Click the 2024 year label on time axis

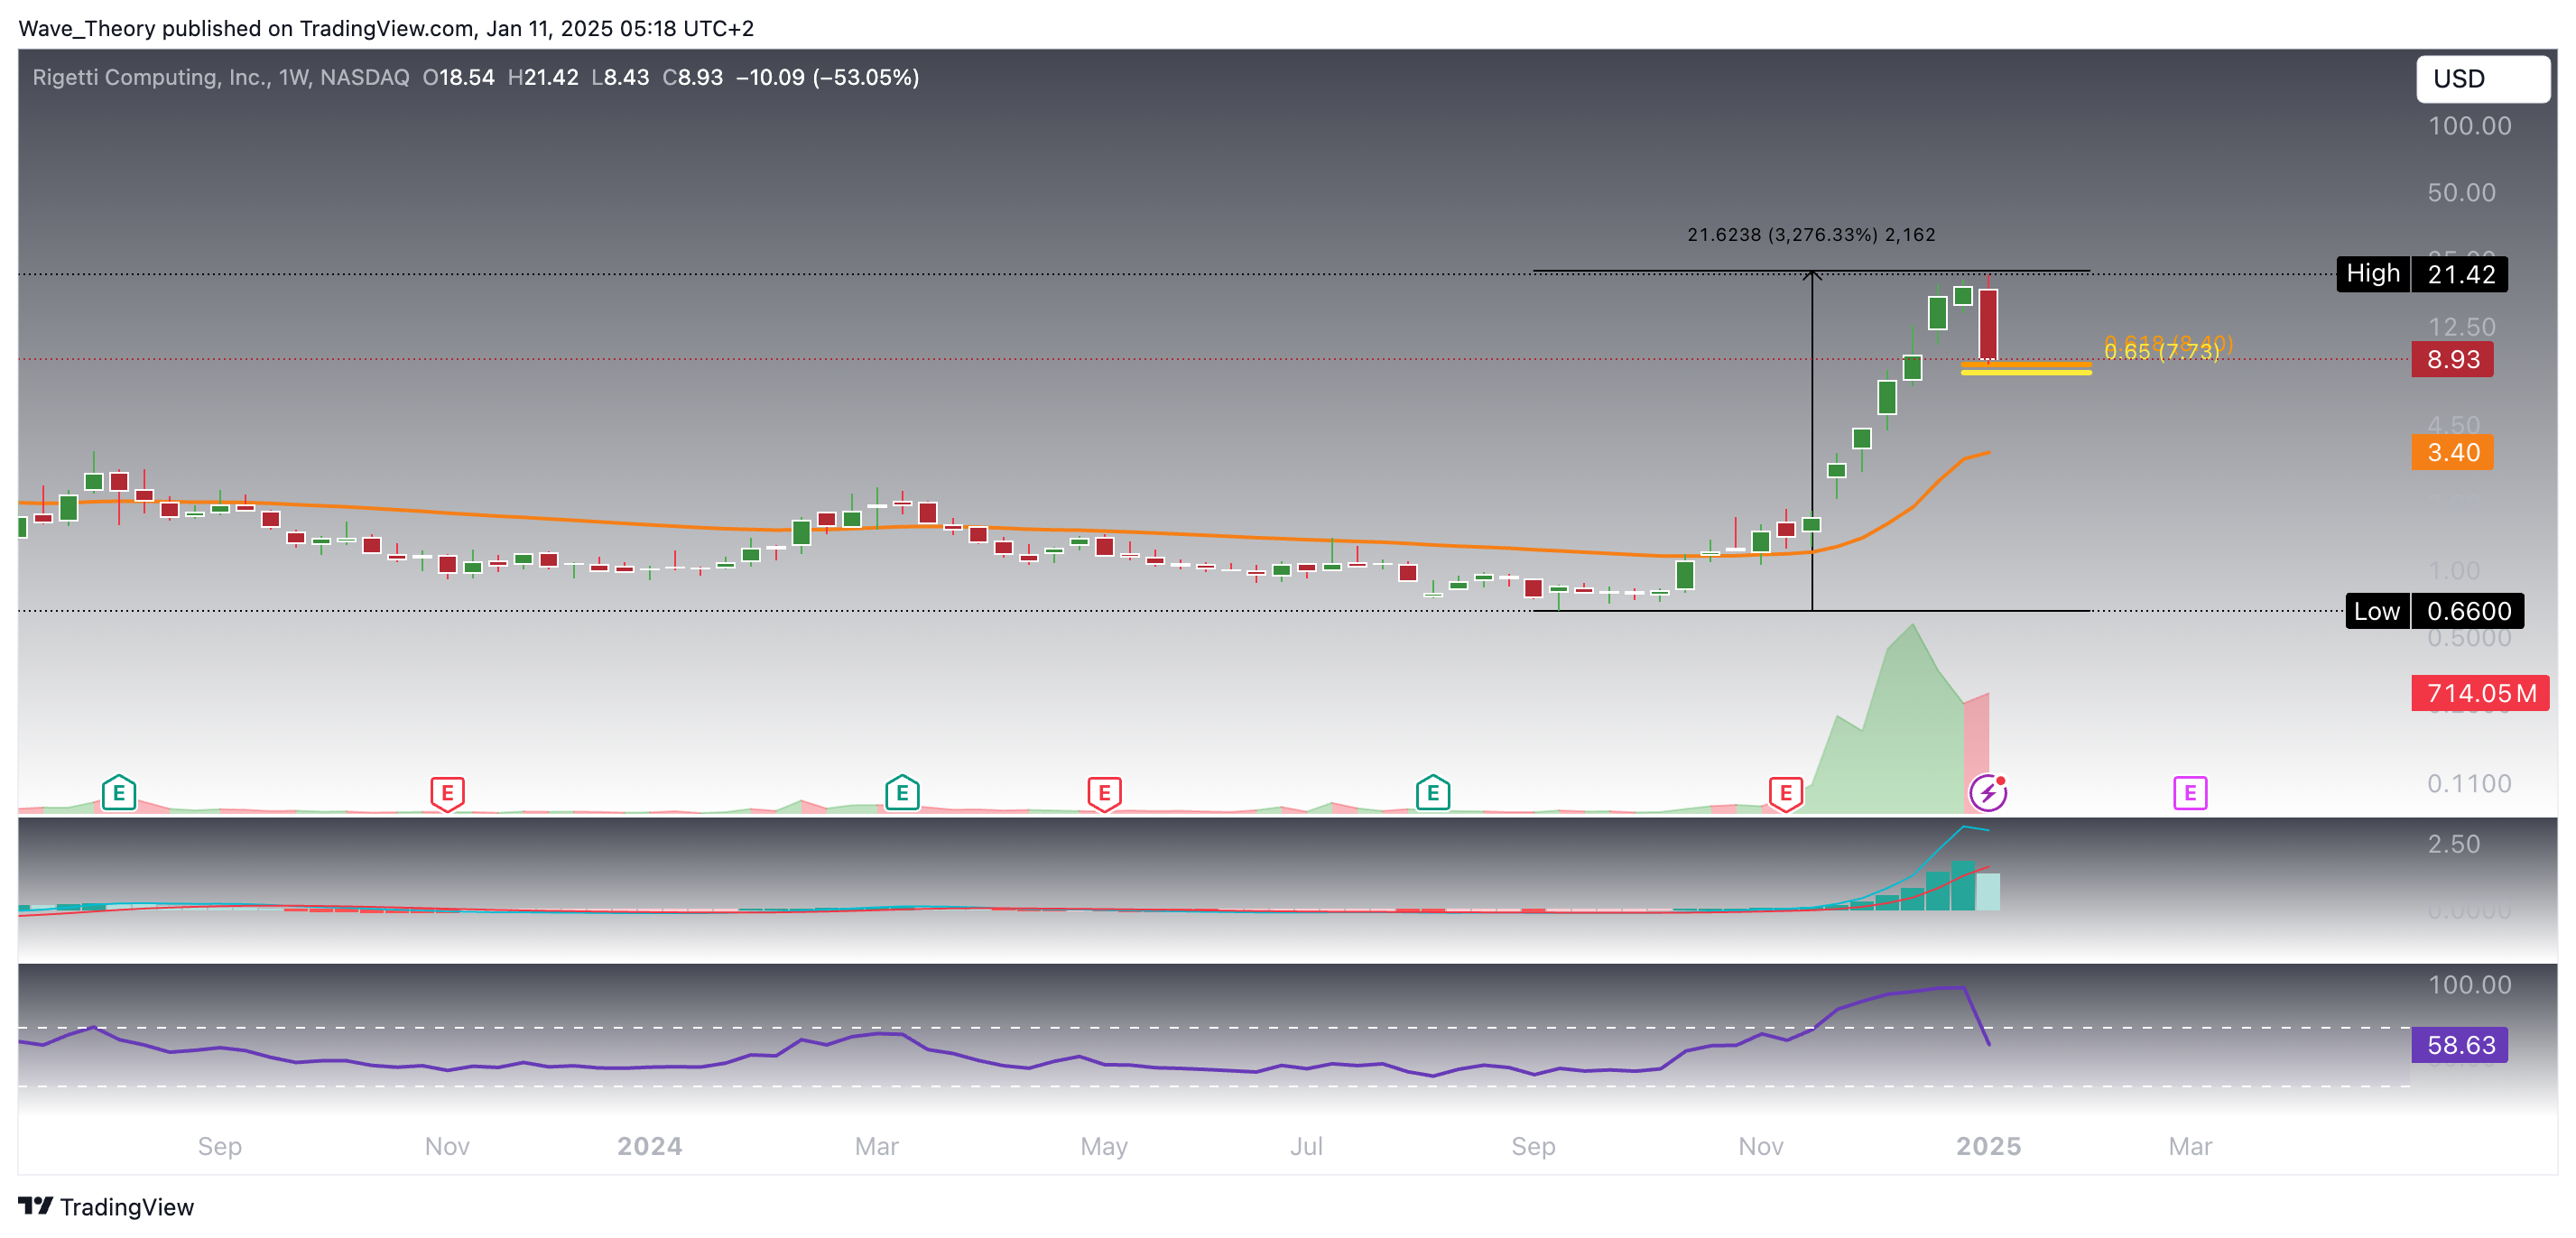click(650, 1146)
